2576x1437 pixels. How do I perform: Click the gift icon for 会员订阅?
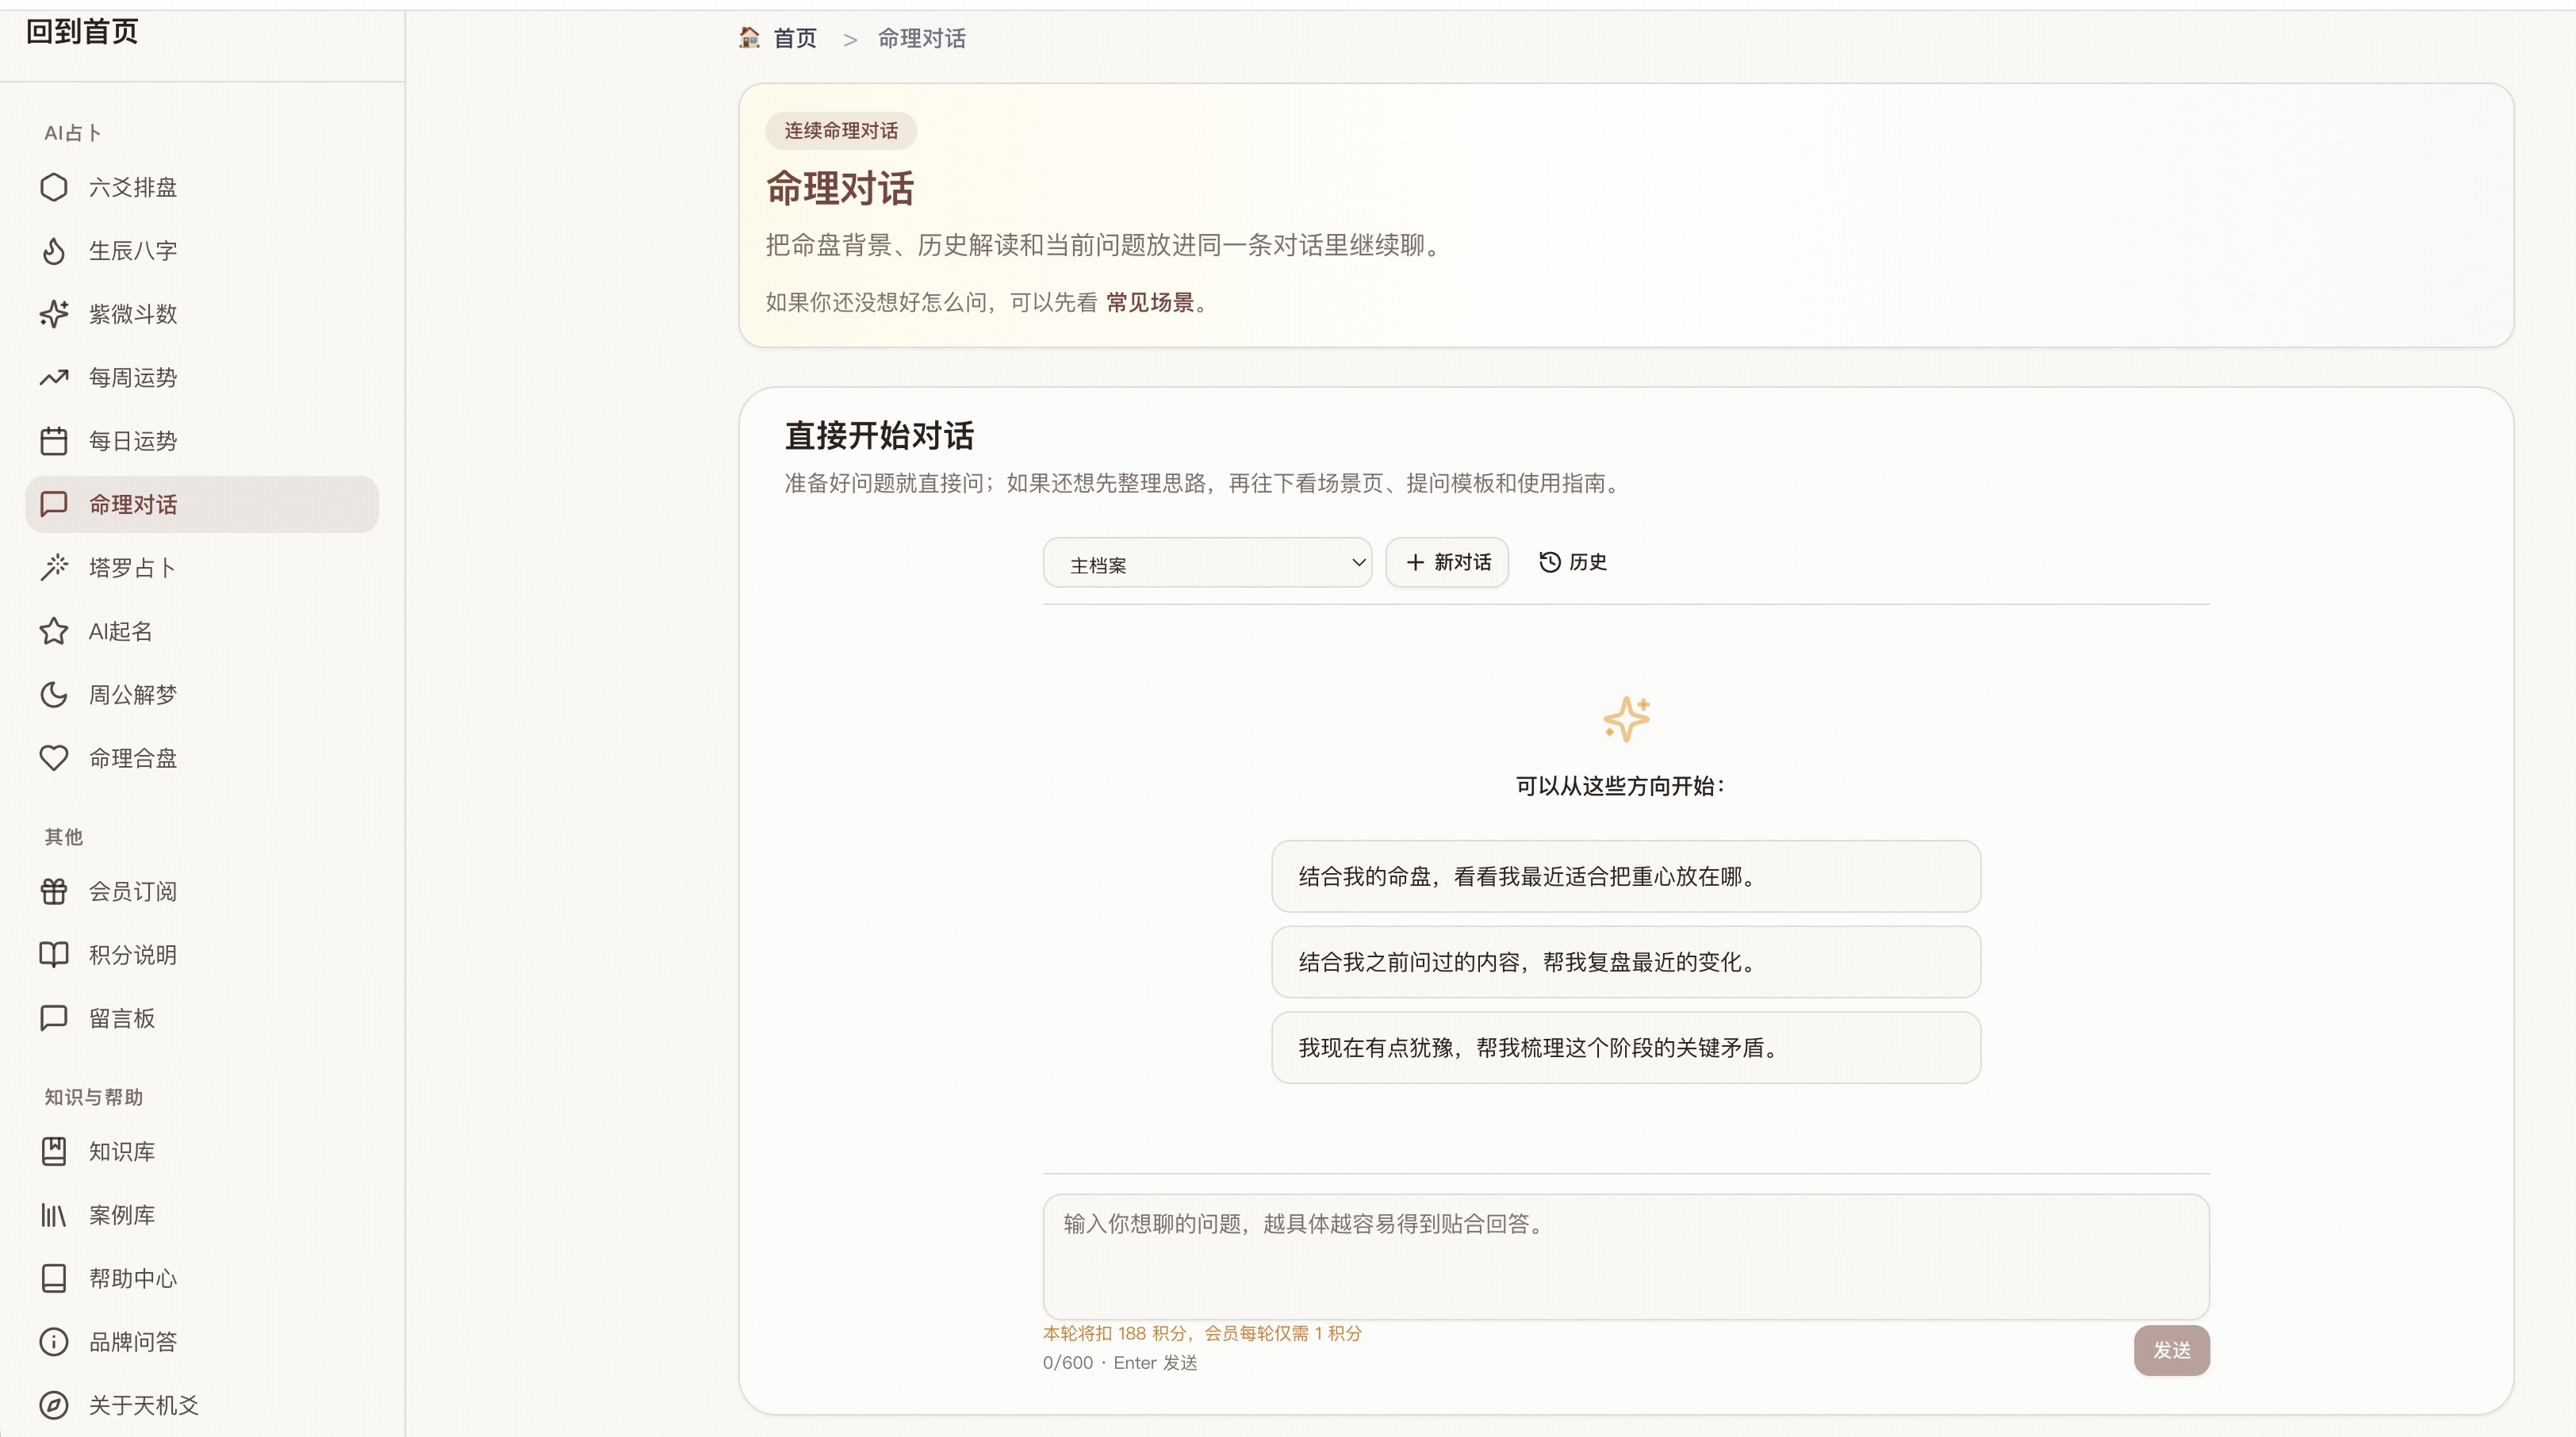pyautogui.click(x=54, y=891)
